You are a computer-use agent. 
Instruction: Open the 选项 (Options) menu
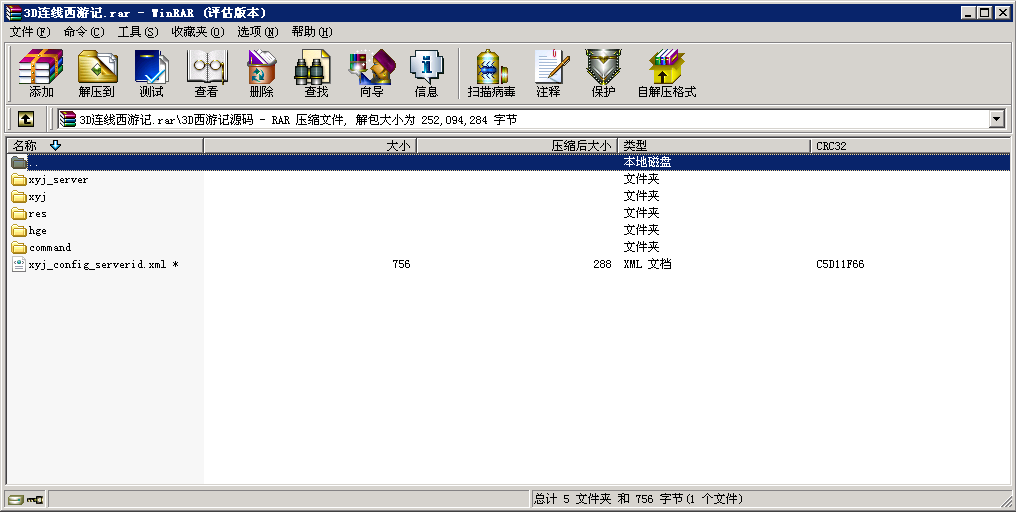[x=257, y=32]
